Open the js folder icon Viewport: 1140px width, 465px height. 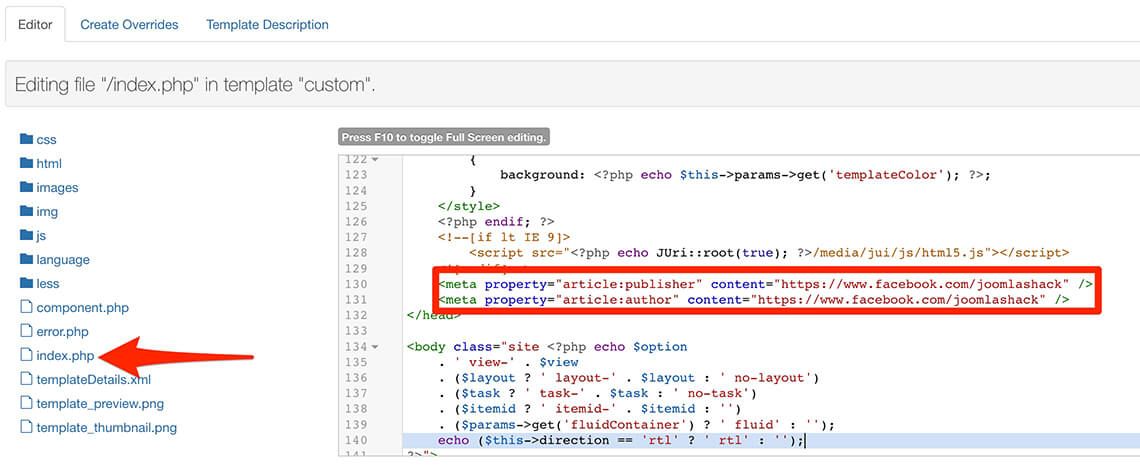click(x=27, y=235)
